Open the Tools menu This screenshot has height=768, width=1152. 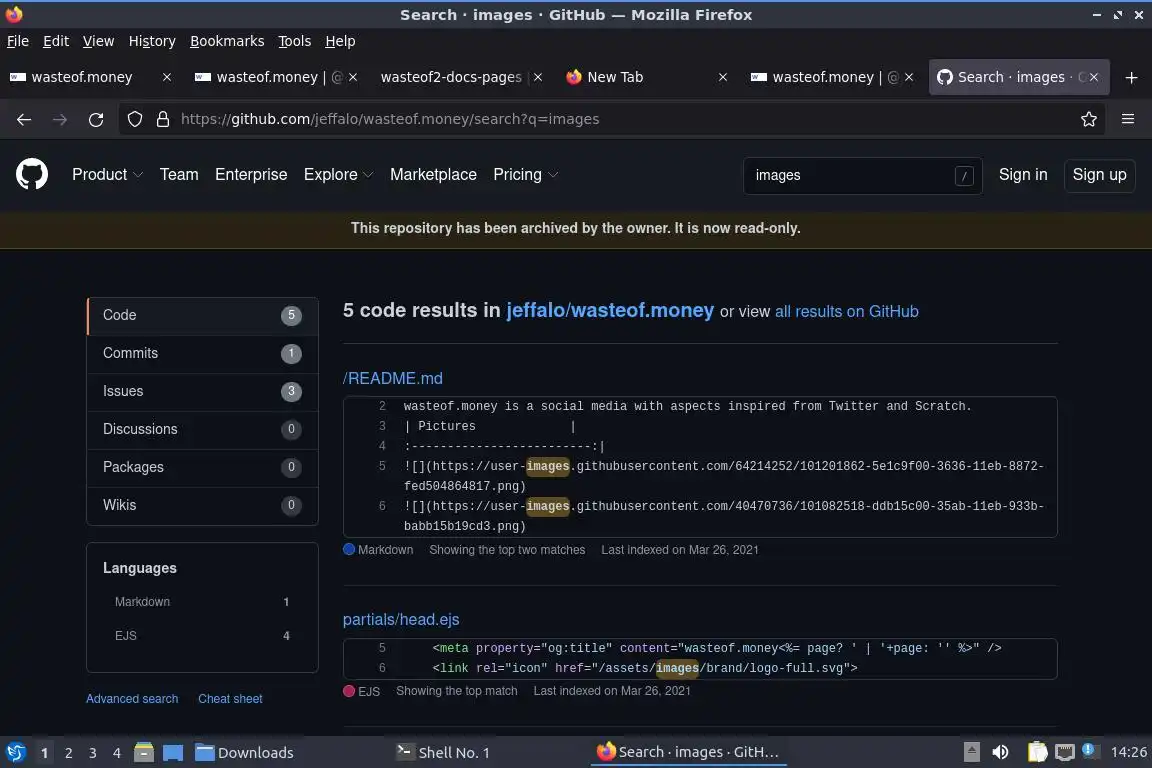295,41
